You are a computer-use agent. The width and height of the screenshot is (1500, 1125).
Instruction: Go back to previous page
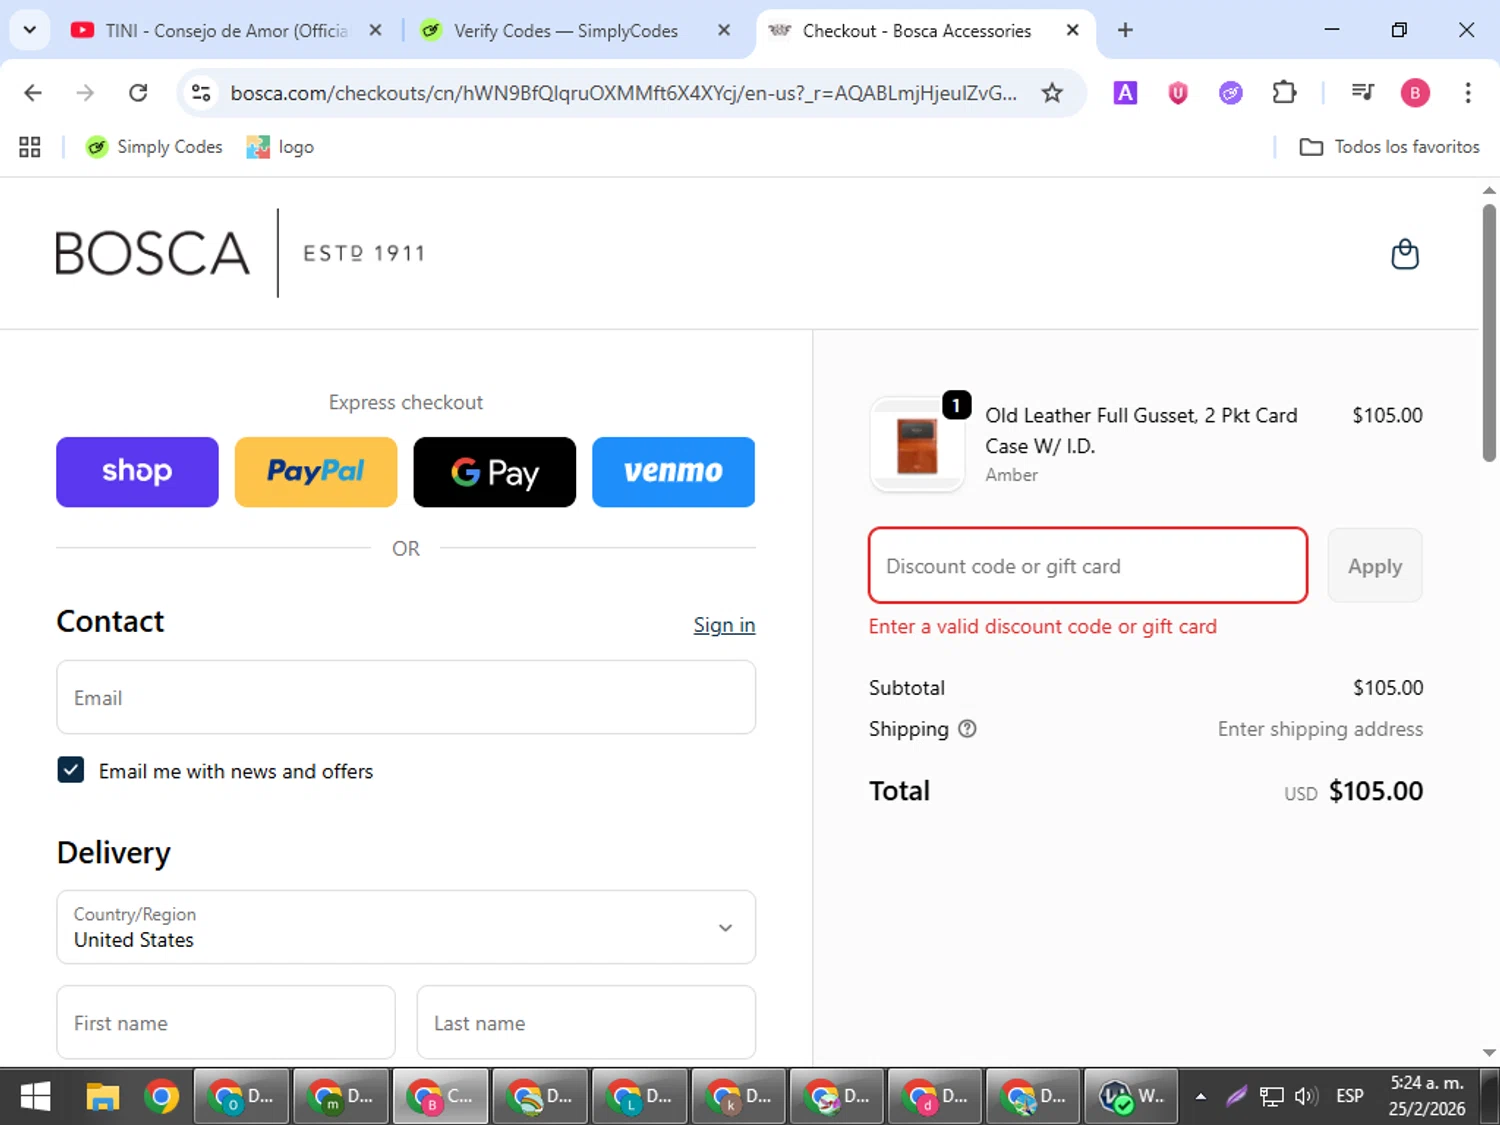(33, 93)
